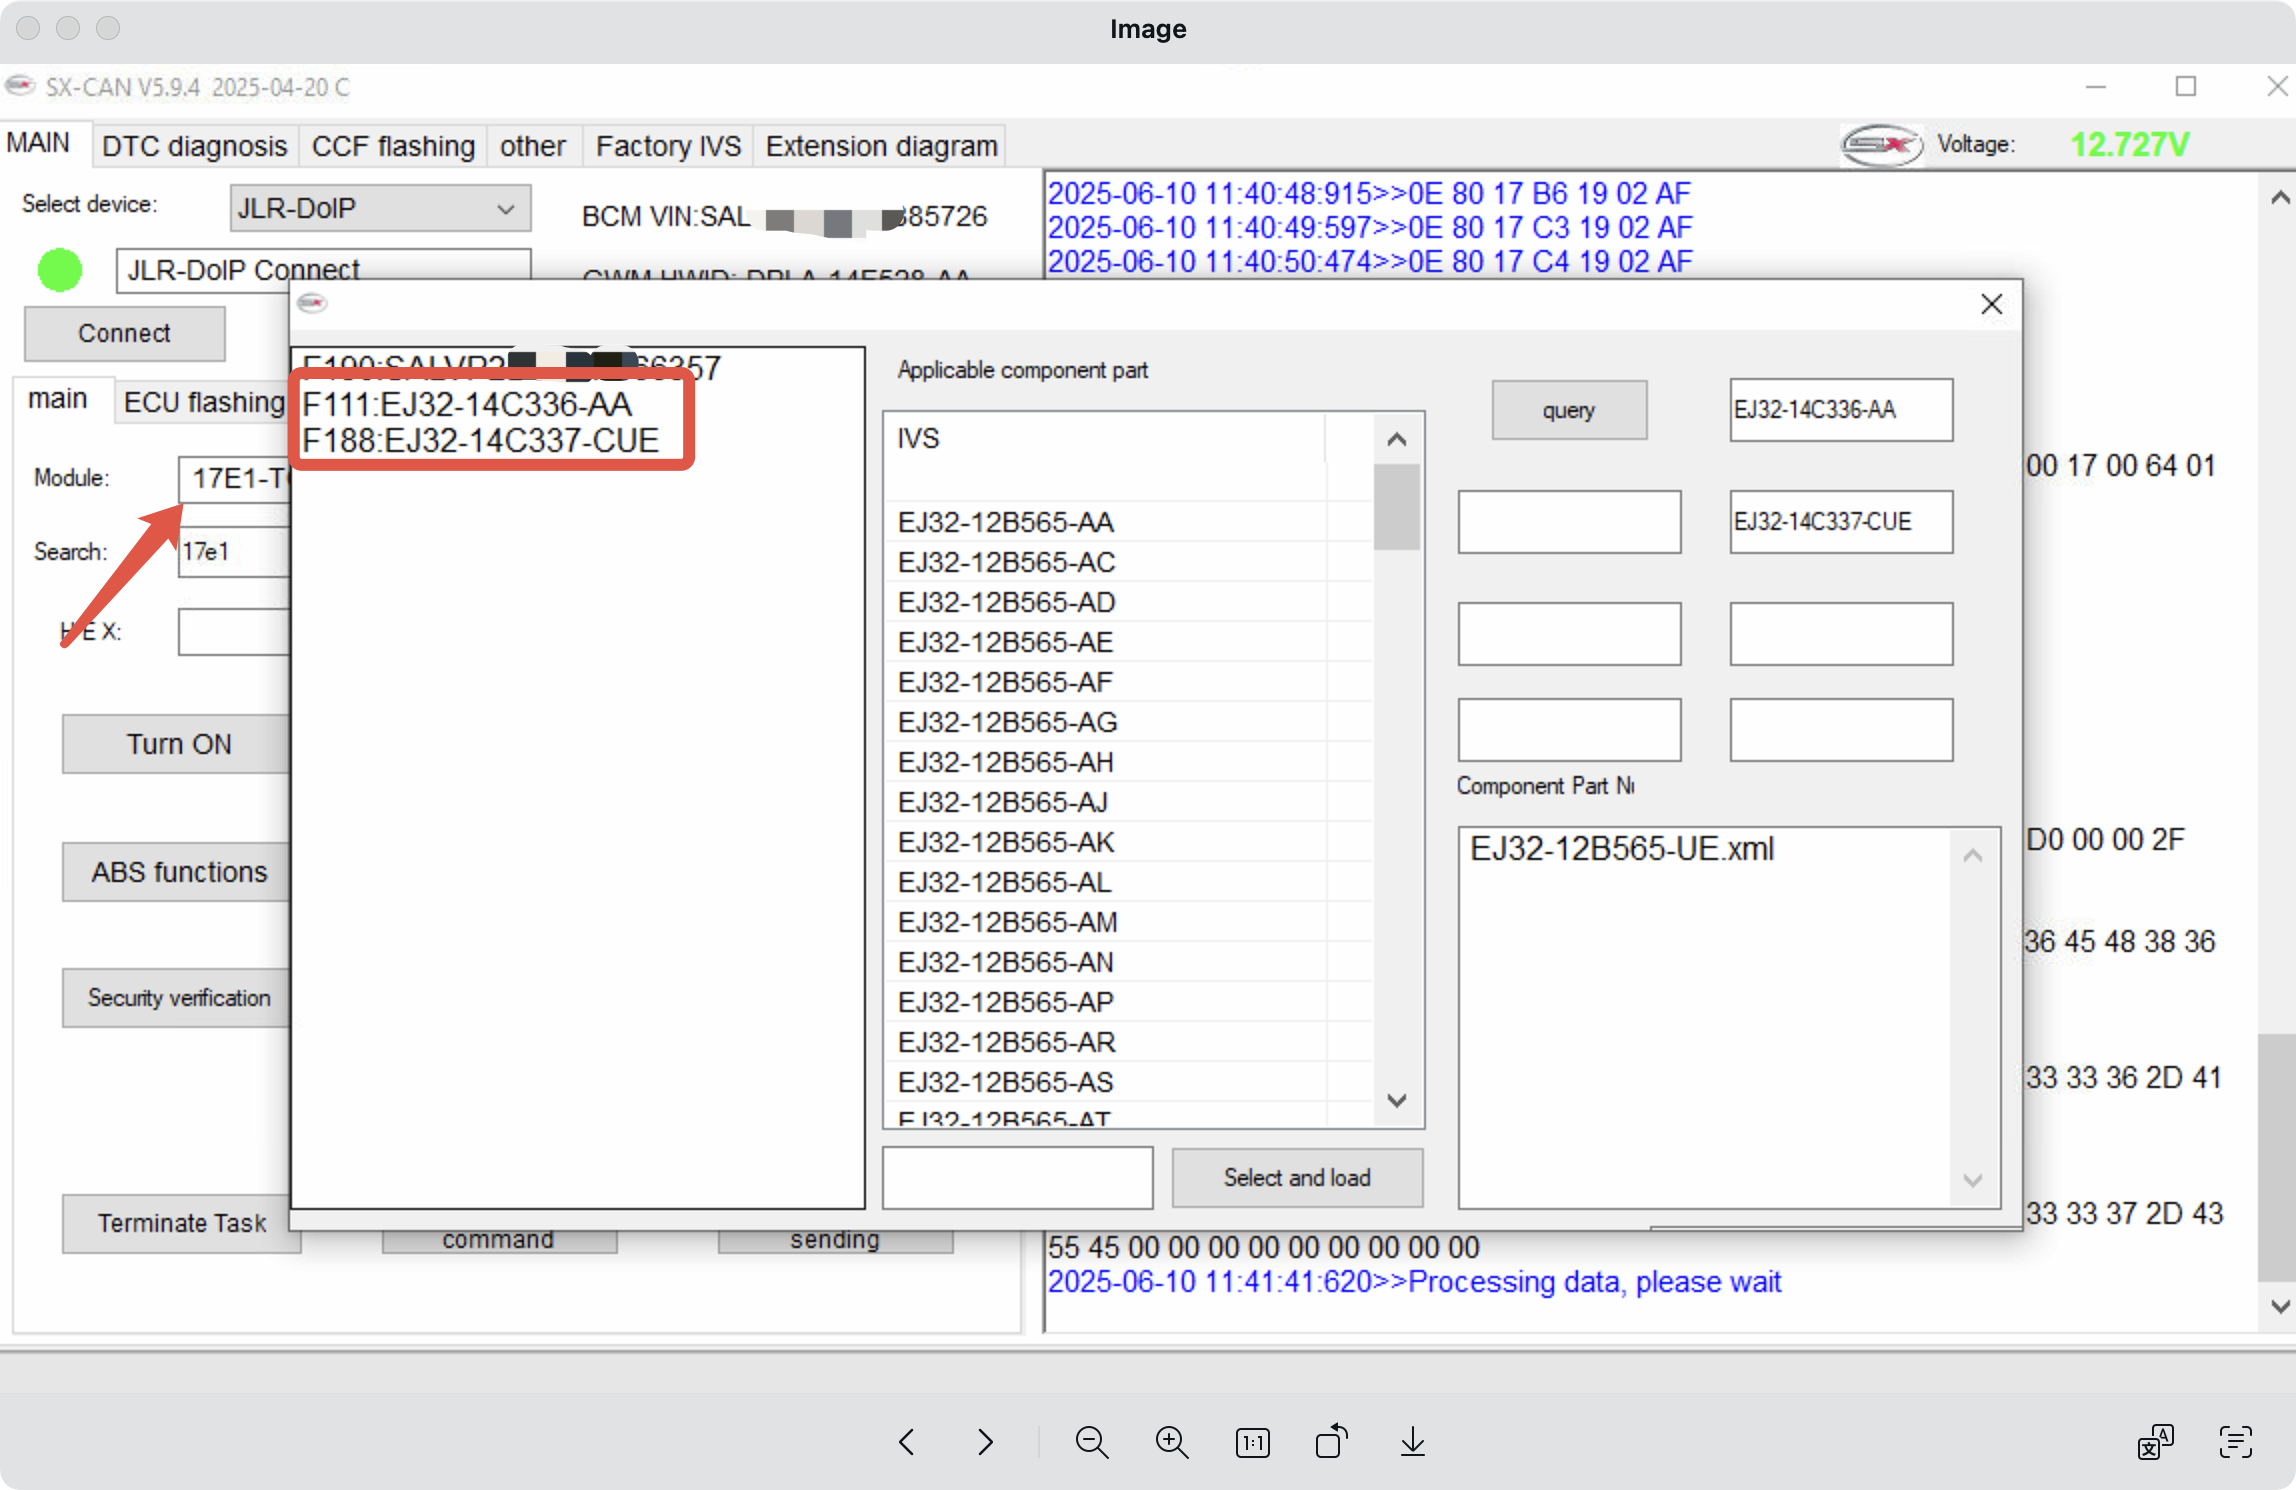Click the SX-CAN application title icon
Screen dimensions: 2296x1490
[20, 86]
